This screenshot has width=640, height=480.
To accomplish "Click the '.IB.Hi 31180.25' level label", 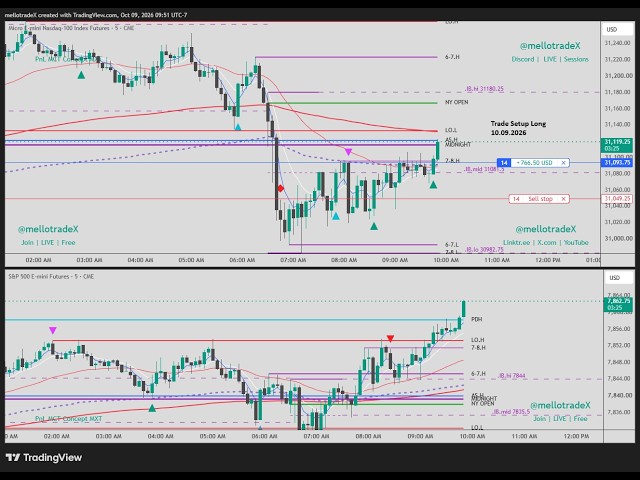I will pos(484,89).
